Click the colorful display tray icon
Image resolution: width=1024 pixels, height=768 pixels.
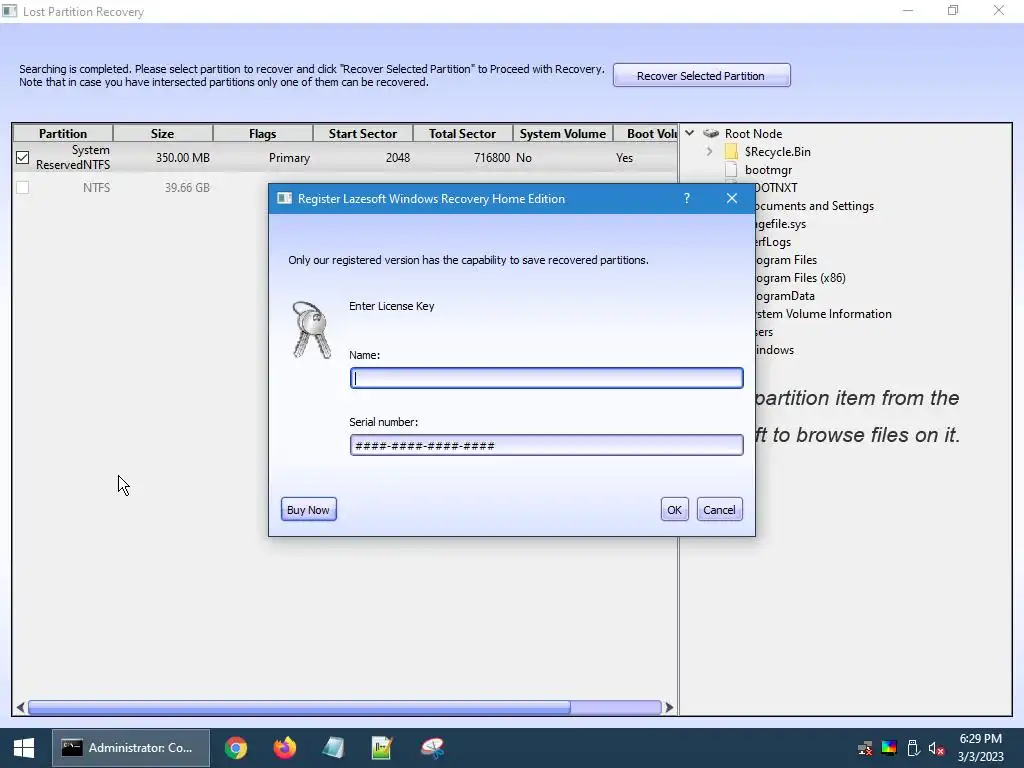click(x=889, y=748)
